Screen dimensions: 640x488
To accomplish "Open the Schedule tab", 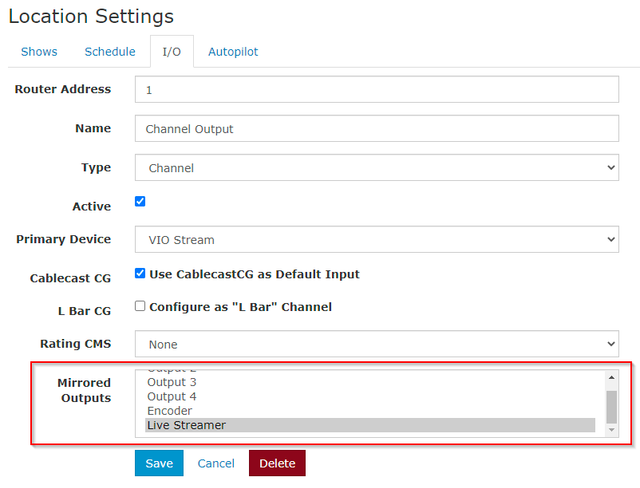I will point(110,52).
